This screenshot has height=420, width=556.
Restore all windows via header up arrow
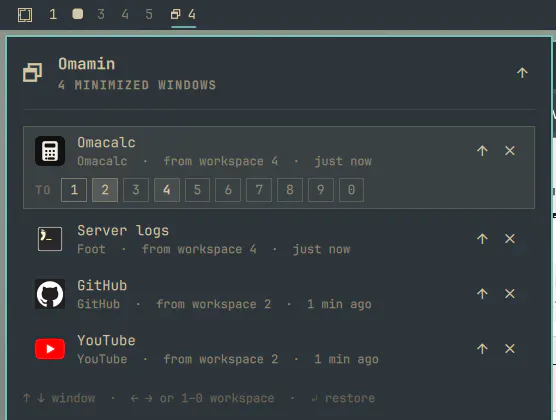pos(522,73)
